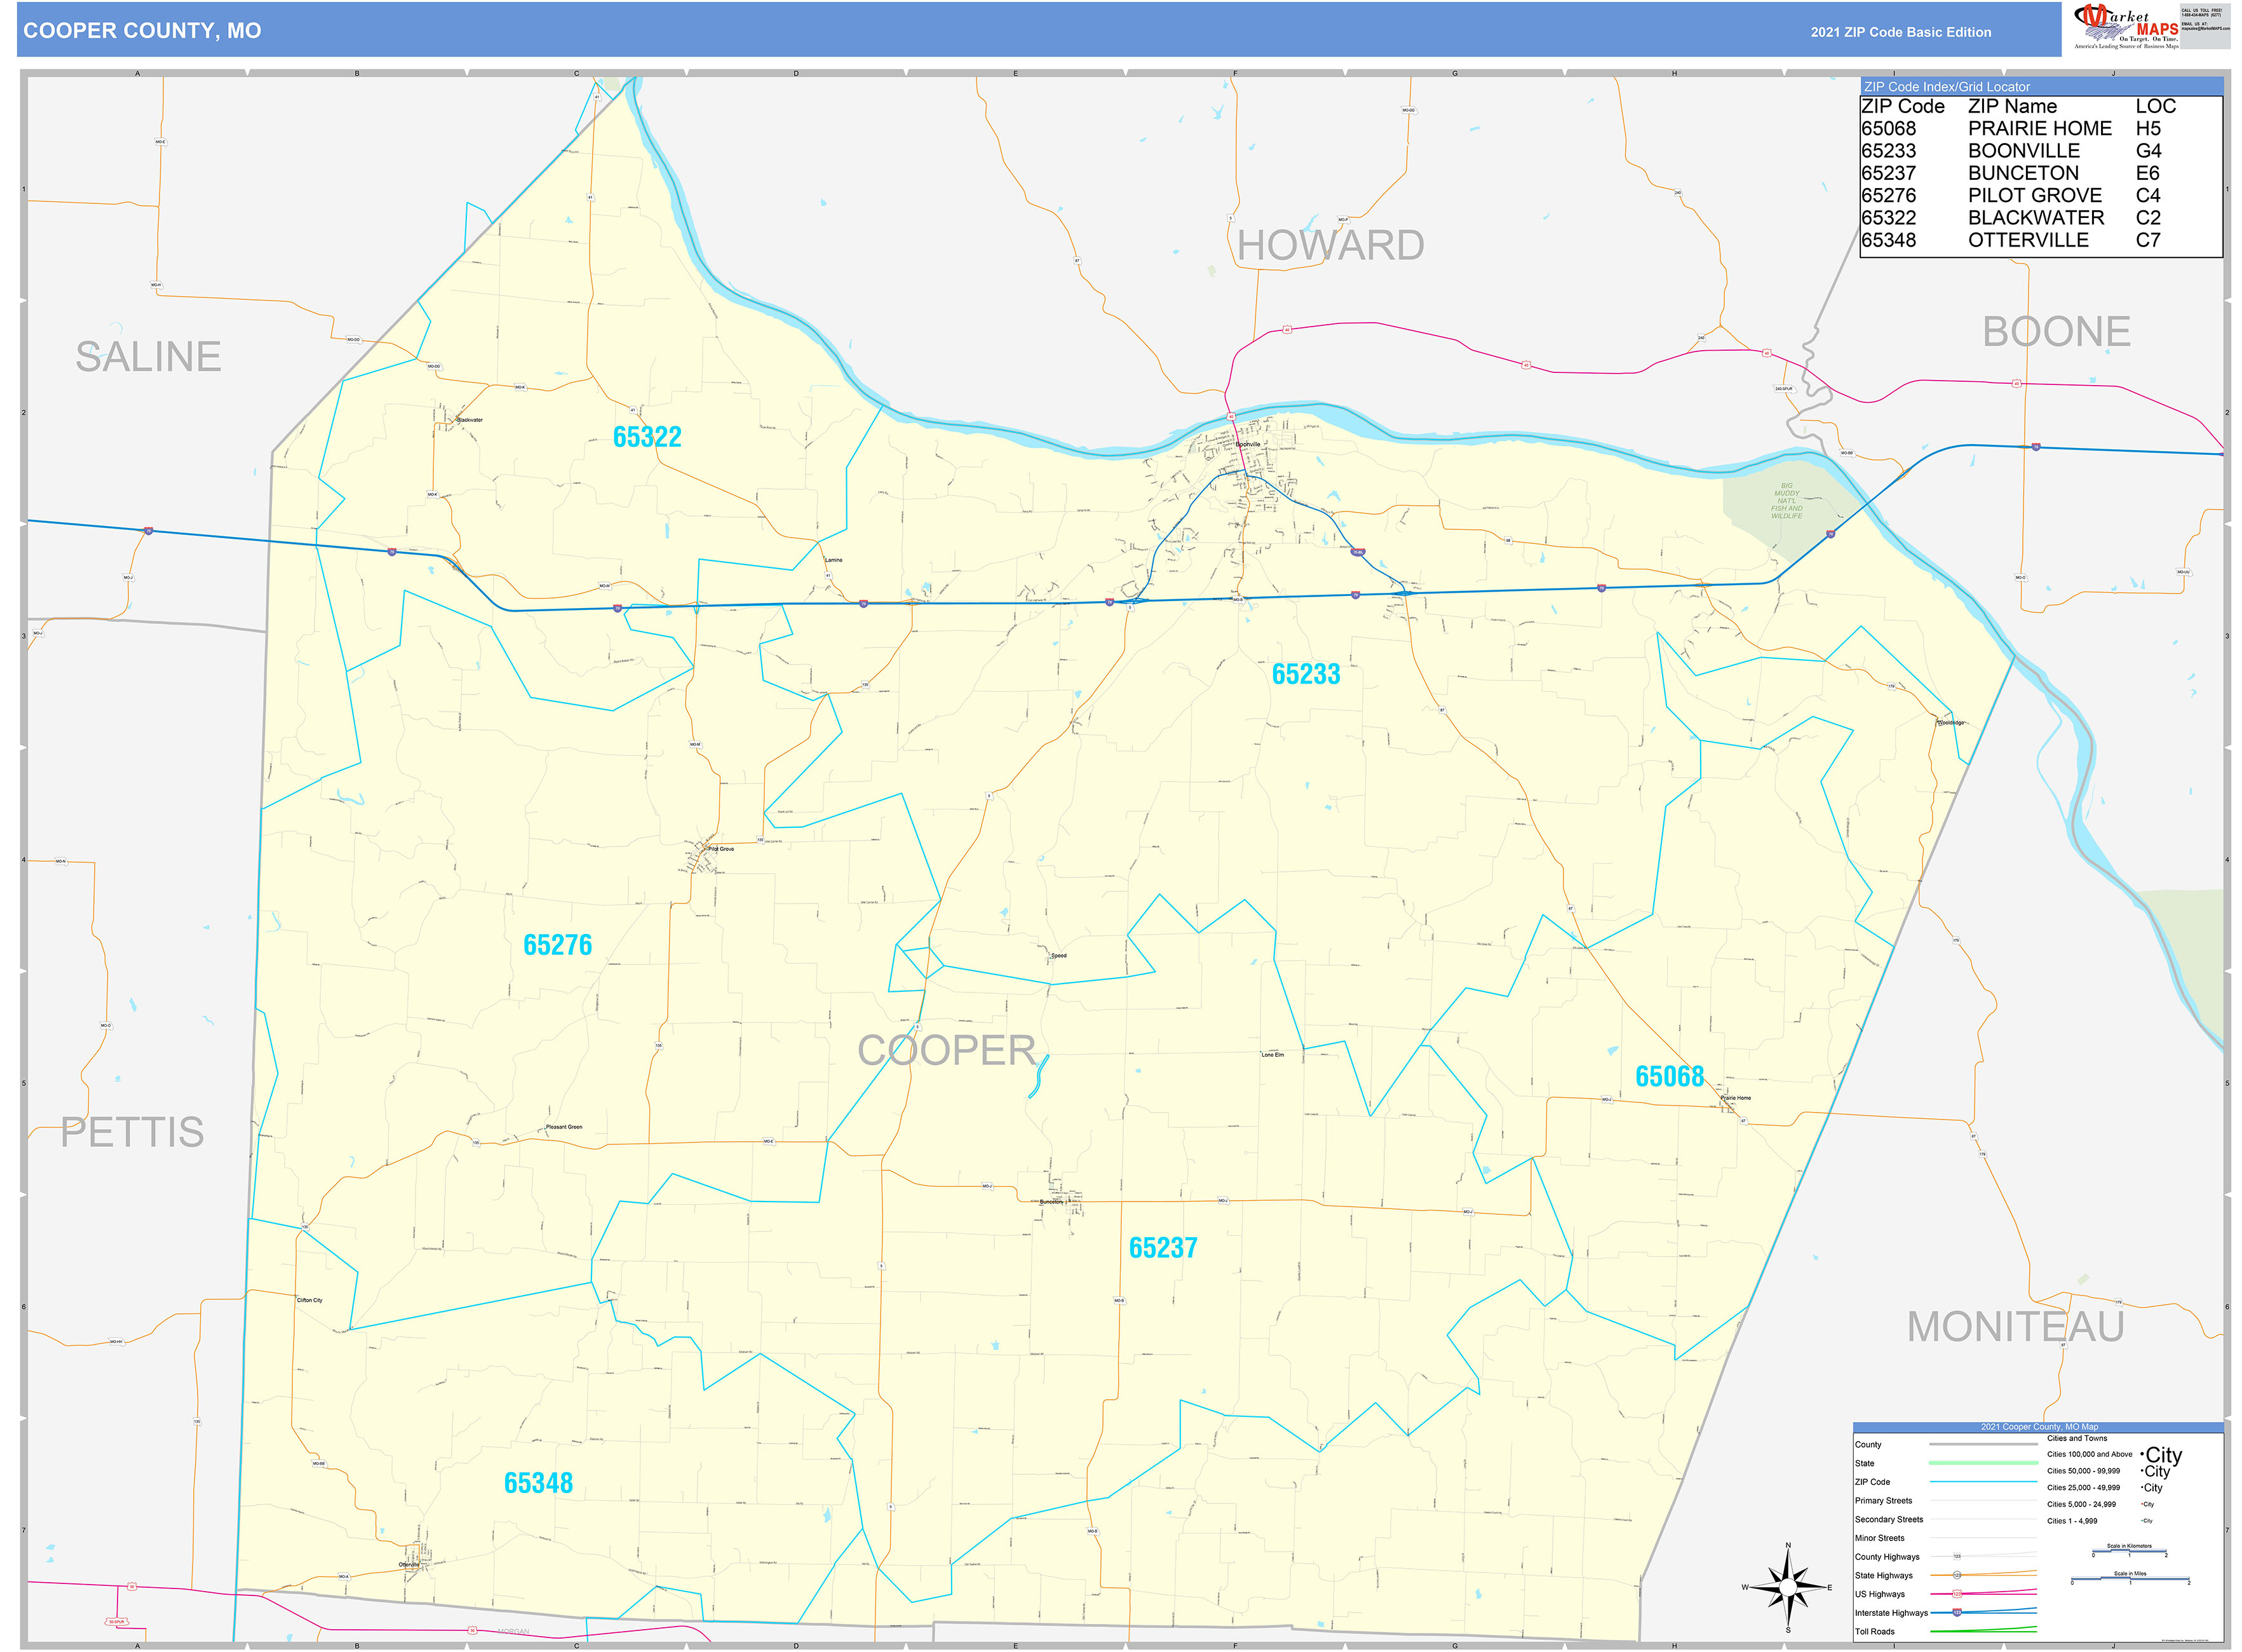Click the 'Cities 100,000 and Above' legend entry
The height and width of the screenshot is (1652, 2242).
[2090, 1455]
